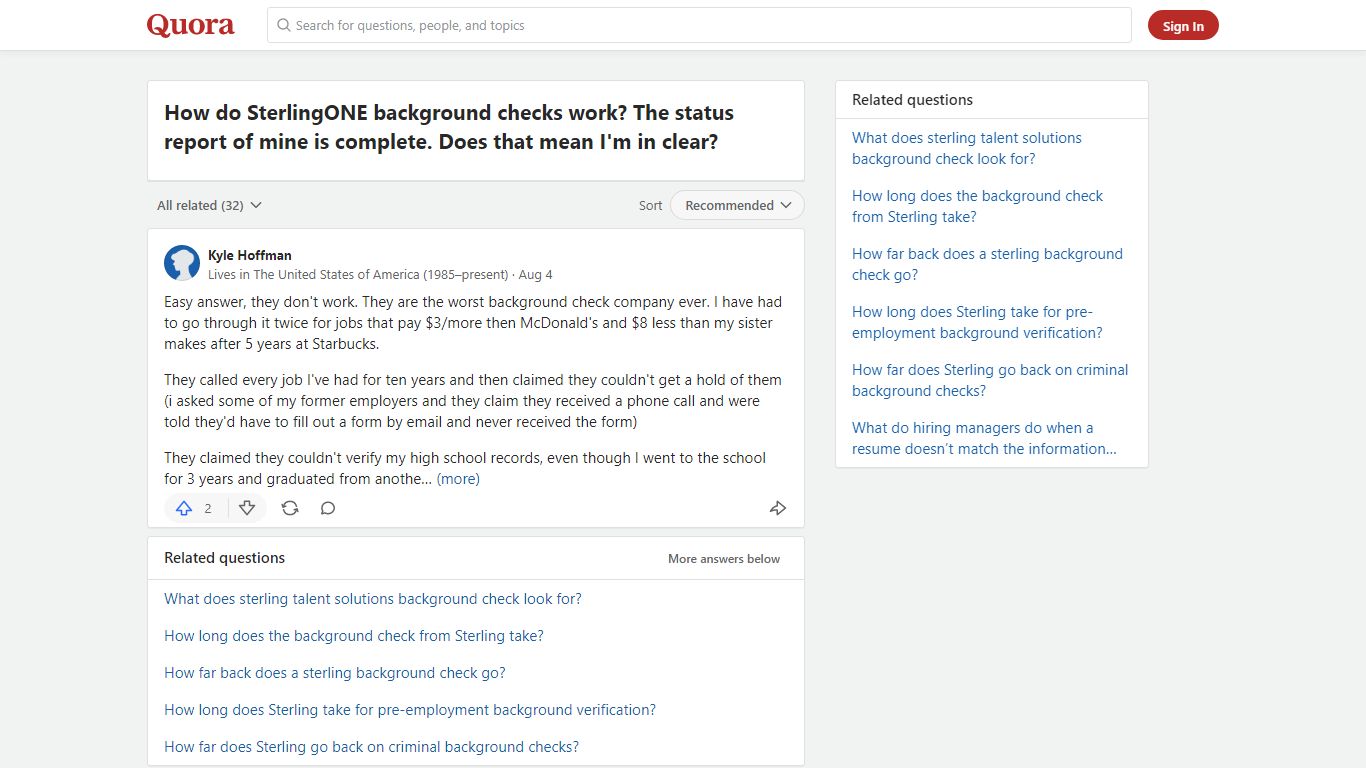Screen dimensions: 1366x768
Task: Open the Recommended sort dropdown
Action: (737, 205)
